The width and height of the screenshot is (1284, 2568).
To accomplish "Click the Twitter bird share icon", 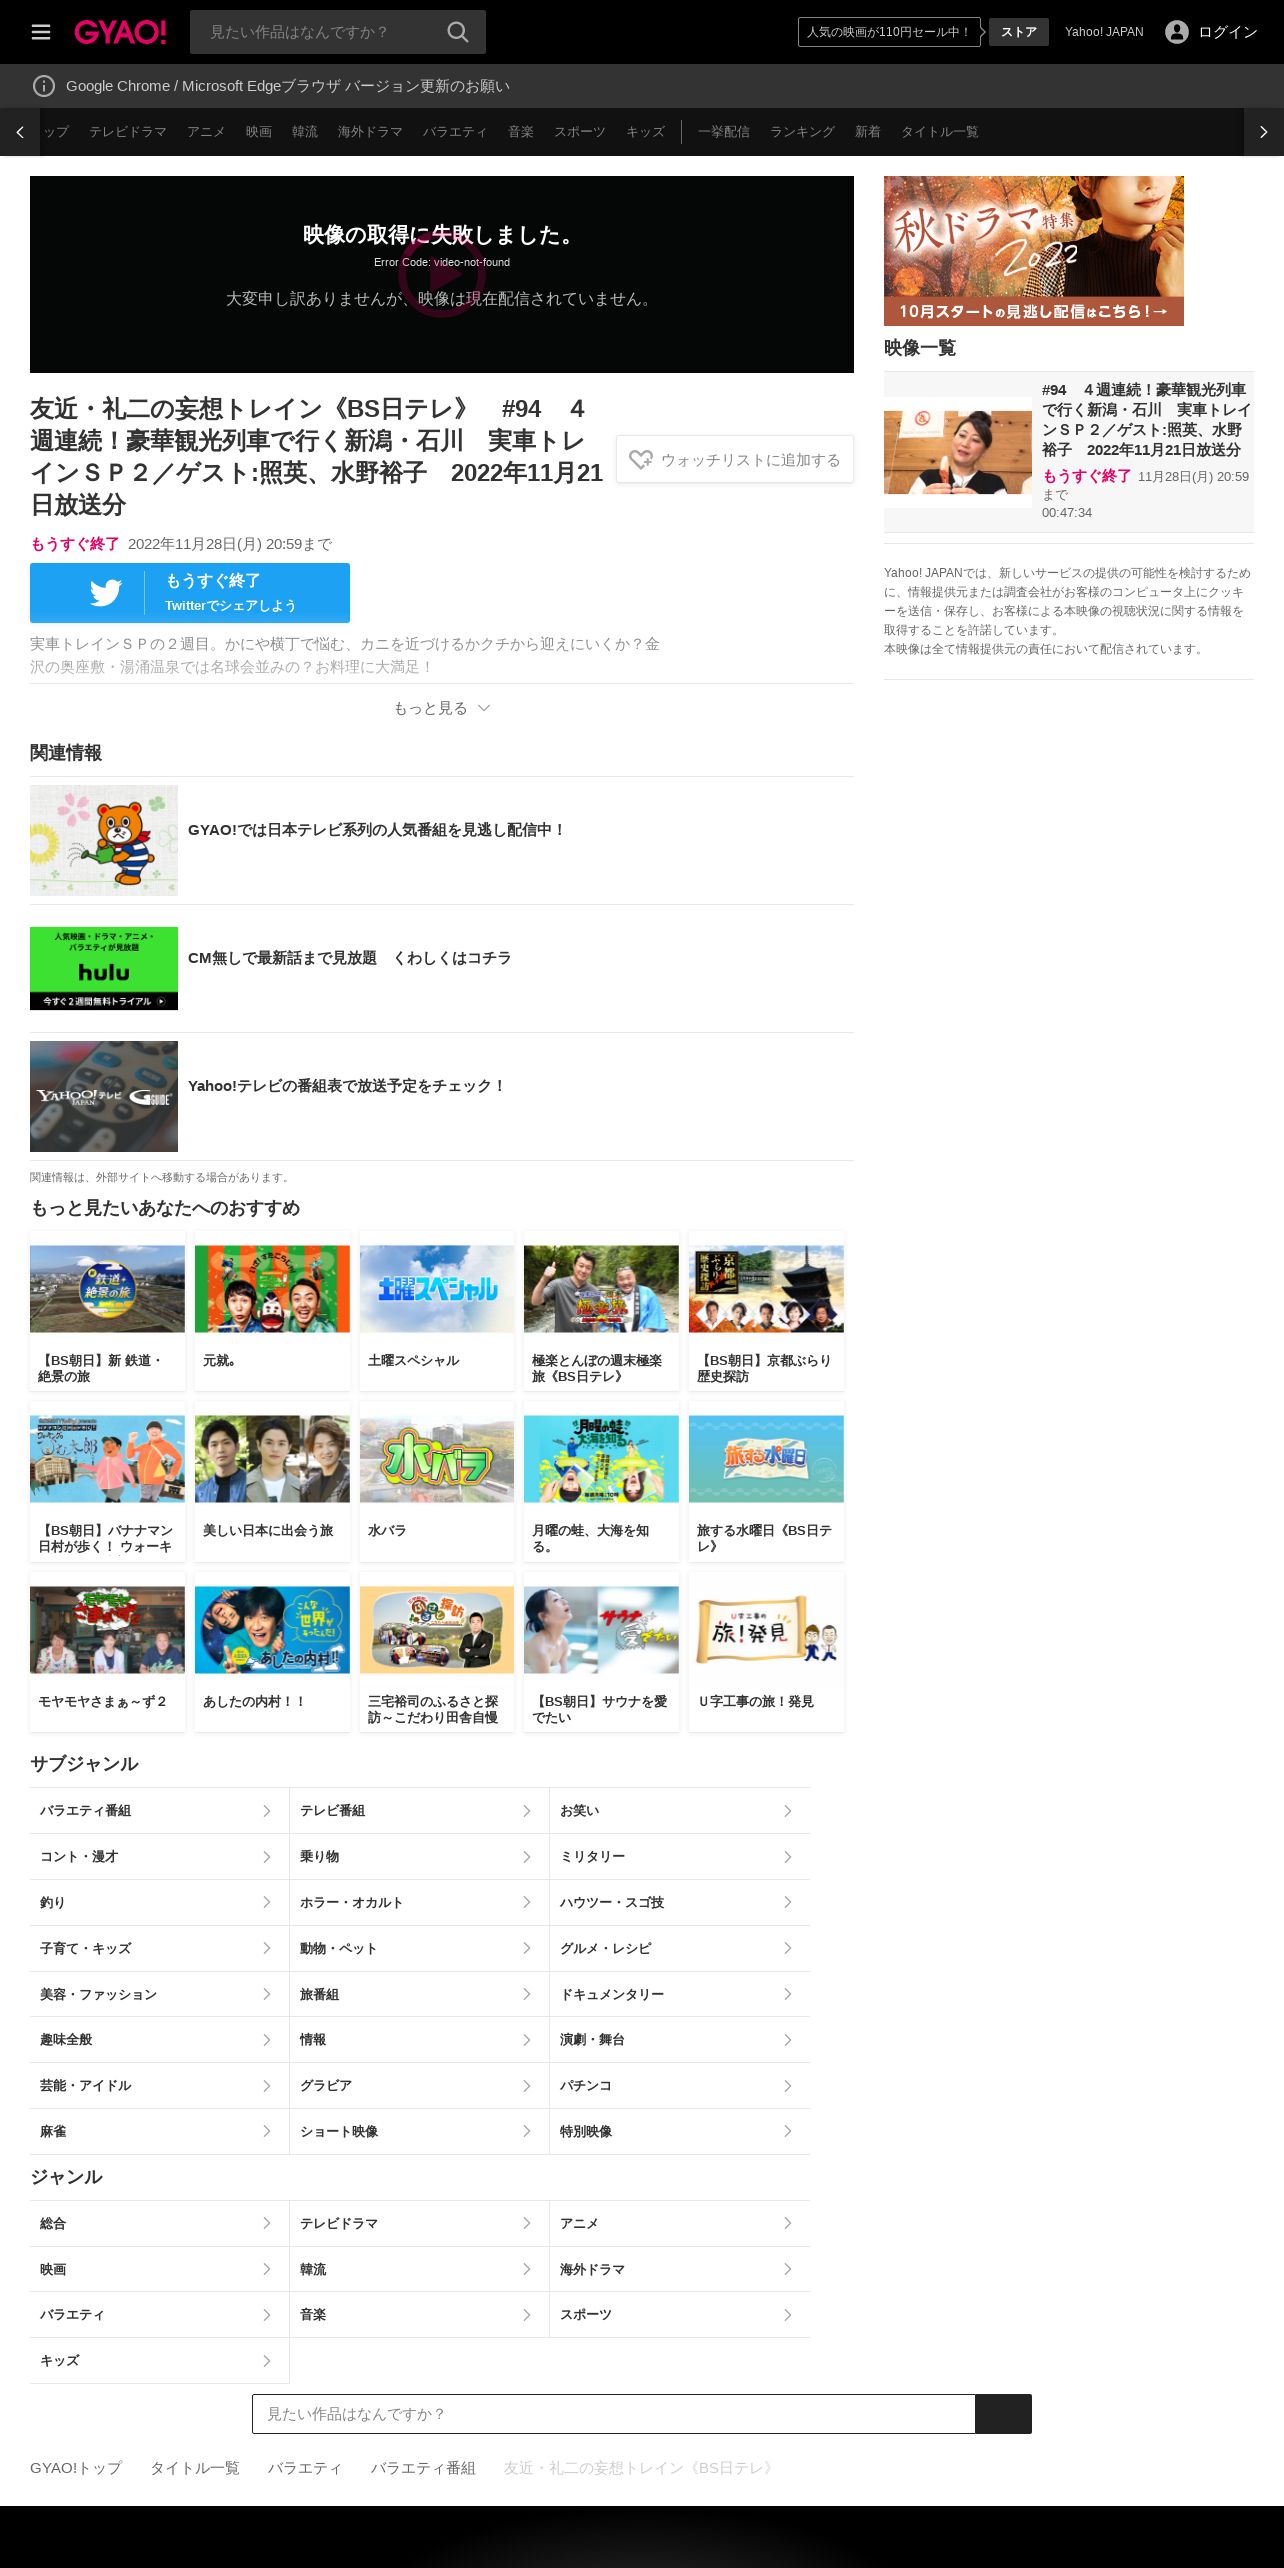I will click(x=106, y=593).
